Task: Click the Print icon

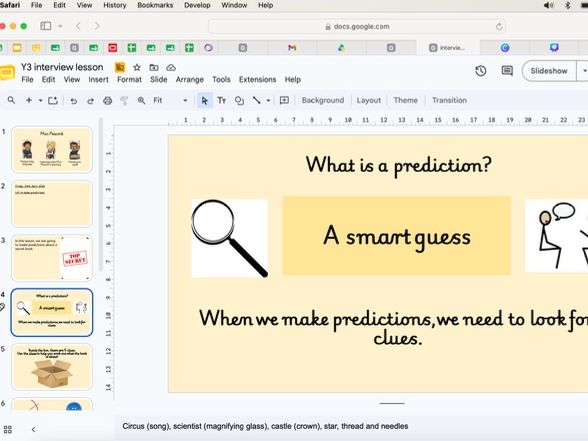Action: pos(108,100)
